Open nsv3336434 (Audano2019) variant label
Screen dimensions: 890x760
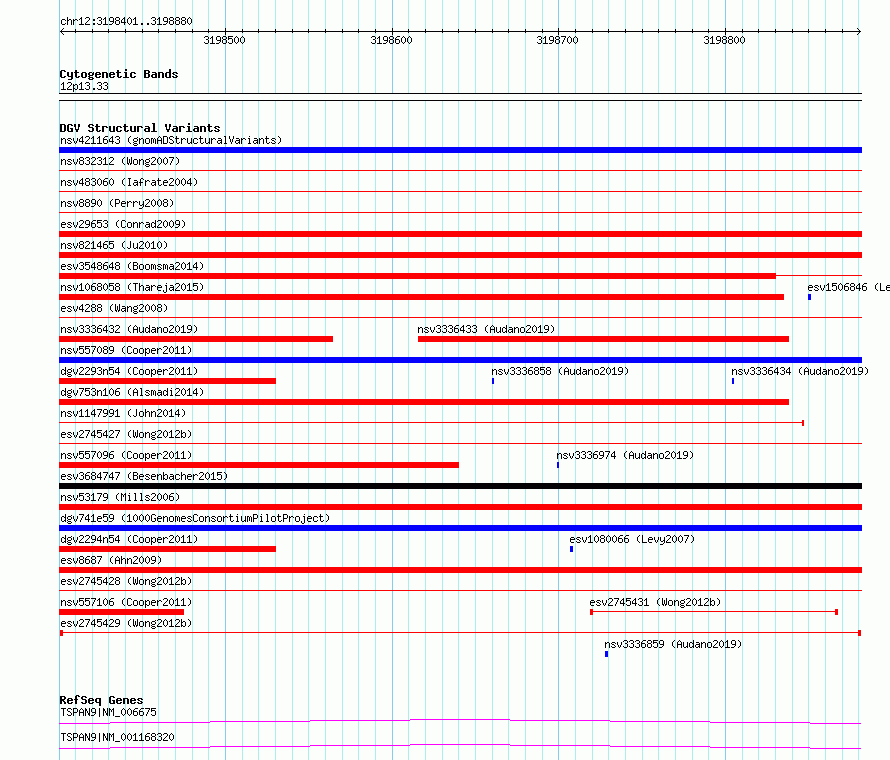pyautogui.click(x=800, y=371)
